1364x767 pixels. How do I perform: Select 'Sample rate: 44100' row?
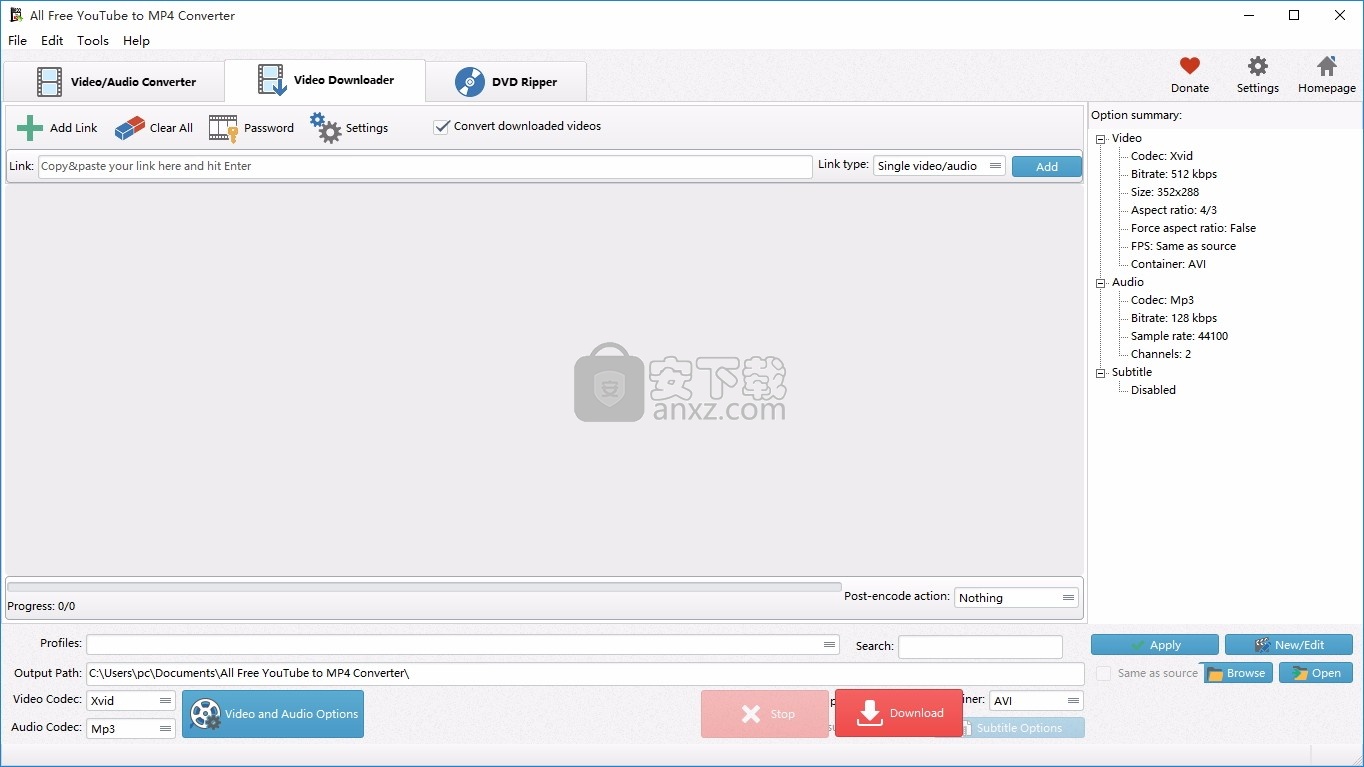[x=1179, y=336]
